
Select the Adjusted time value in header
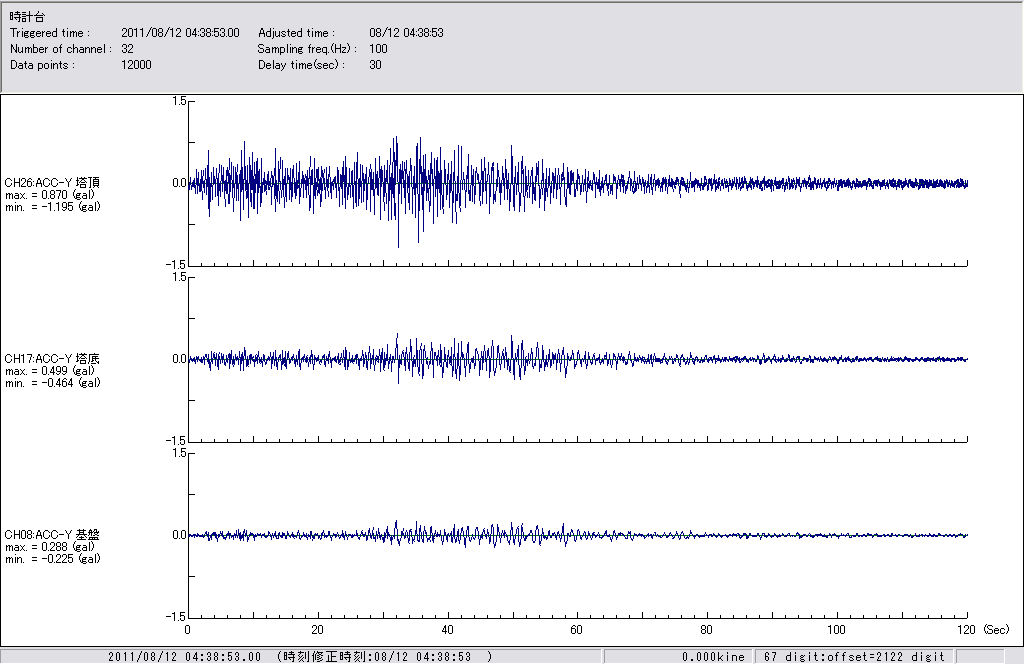pyautogui.click(x=406, y=33)
